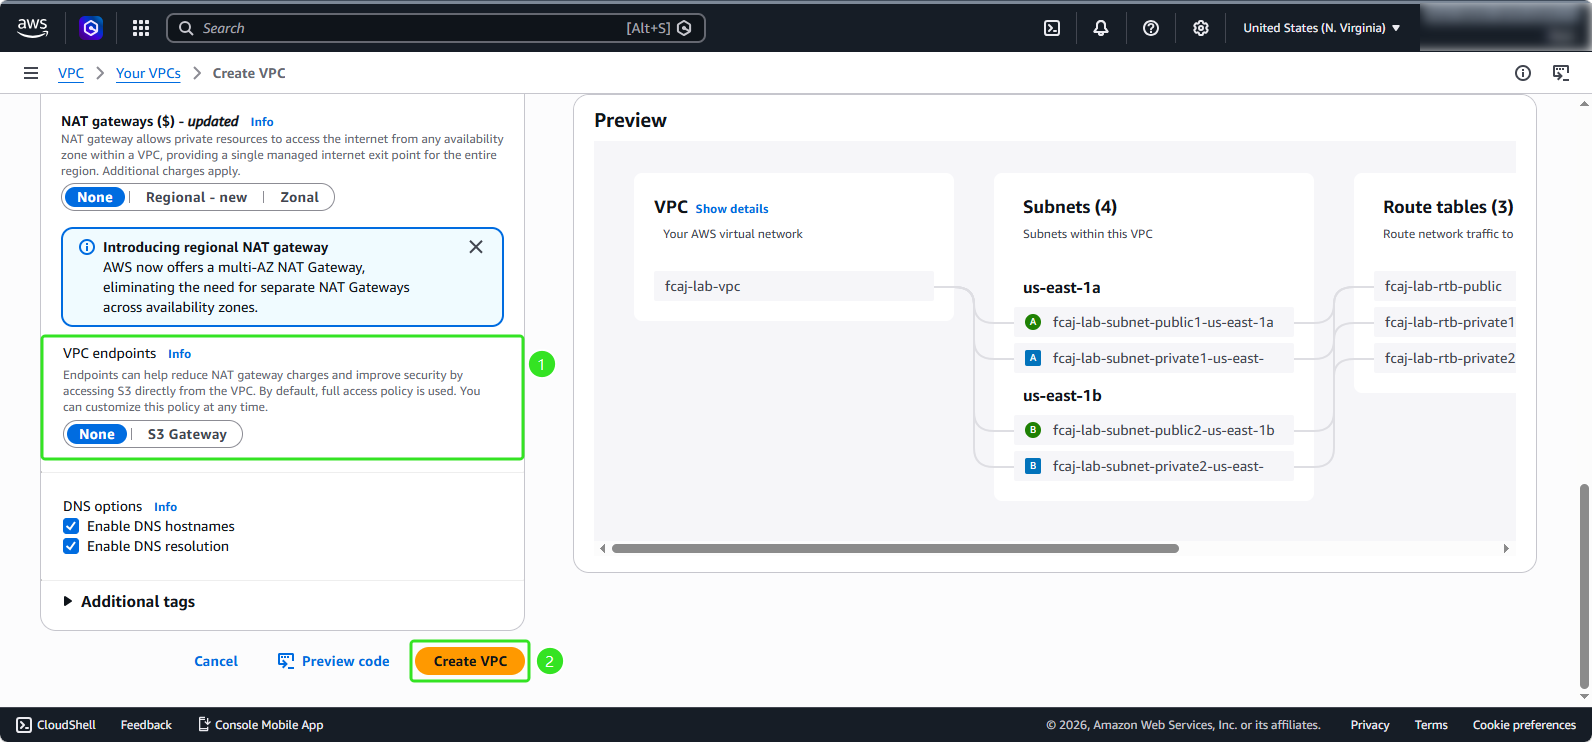Click the preview scroll-left arrow
Viewport: 1592px width, 742px height.
pyautogui.click(x=602, y=548)
